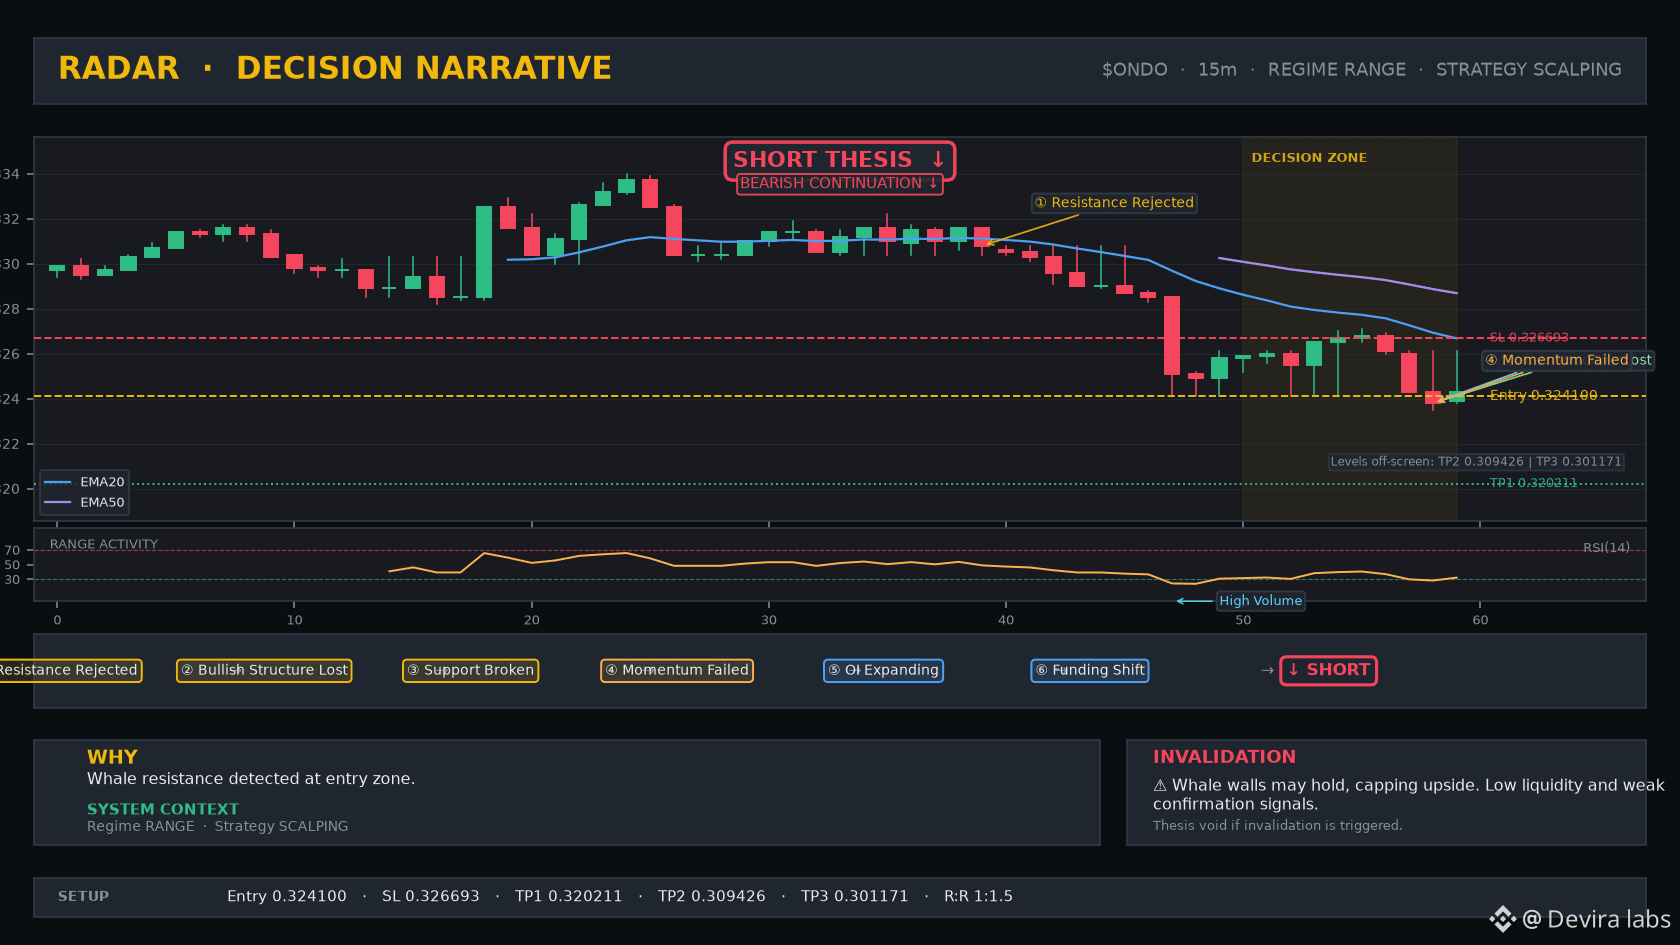Click 'Whale resistance detected at entry zone' text
The image size is (1680, 945).
pos(251,779)
